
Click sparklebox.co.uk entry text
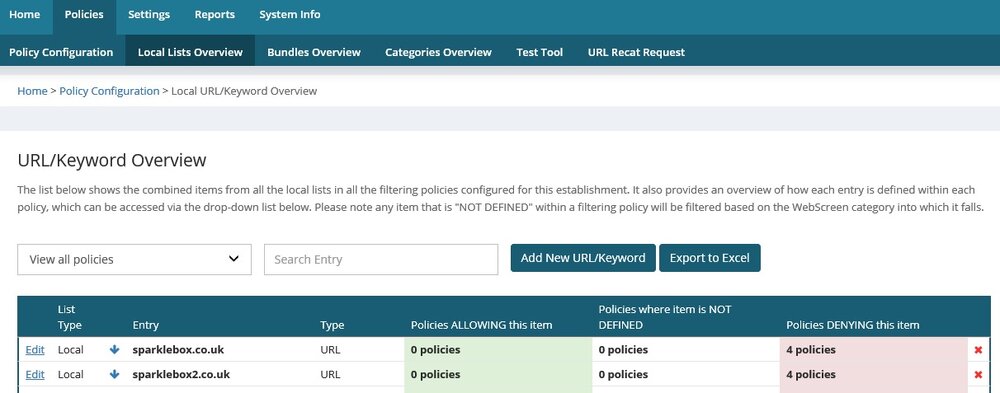[178, 350]
